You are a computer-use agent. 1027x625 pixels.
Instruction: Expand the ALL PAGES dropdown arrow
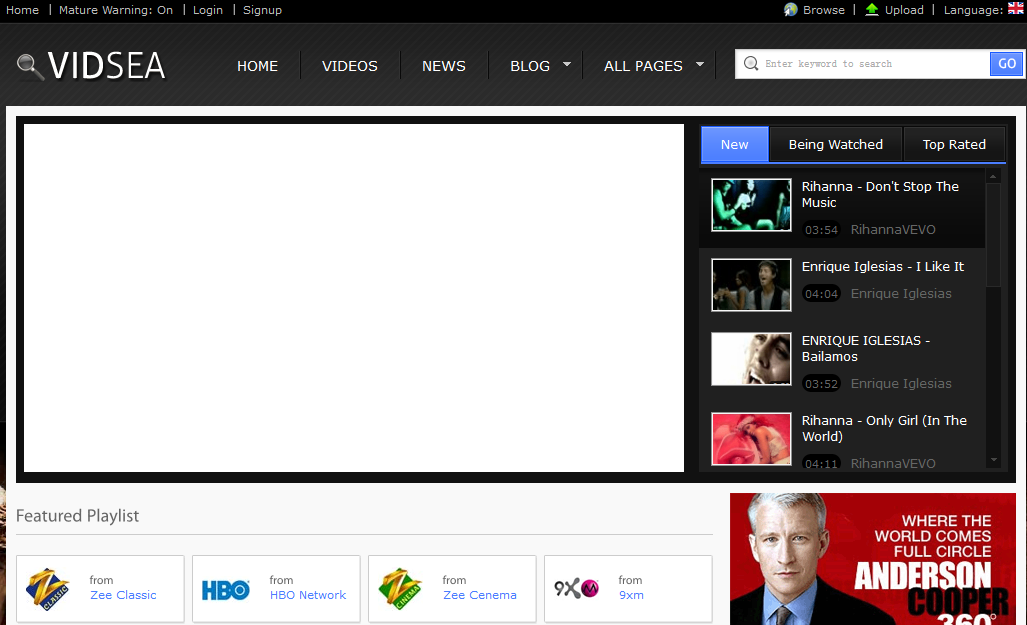point(699,65)
